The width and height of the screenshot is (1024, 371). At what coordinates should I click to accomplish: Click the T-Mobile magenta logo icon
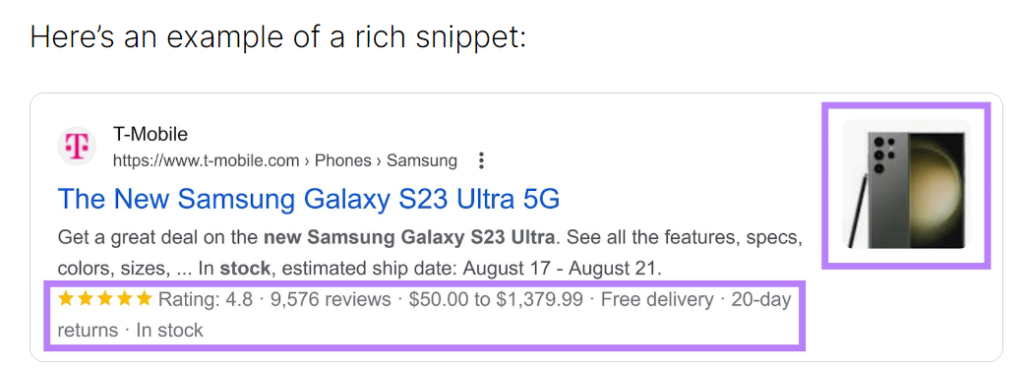(x=77, y=146)
